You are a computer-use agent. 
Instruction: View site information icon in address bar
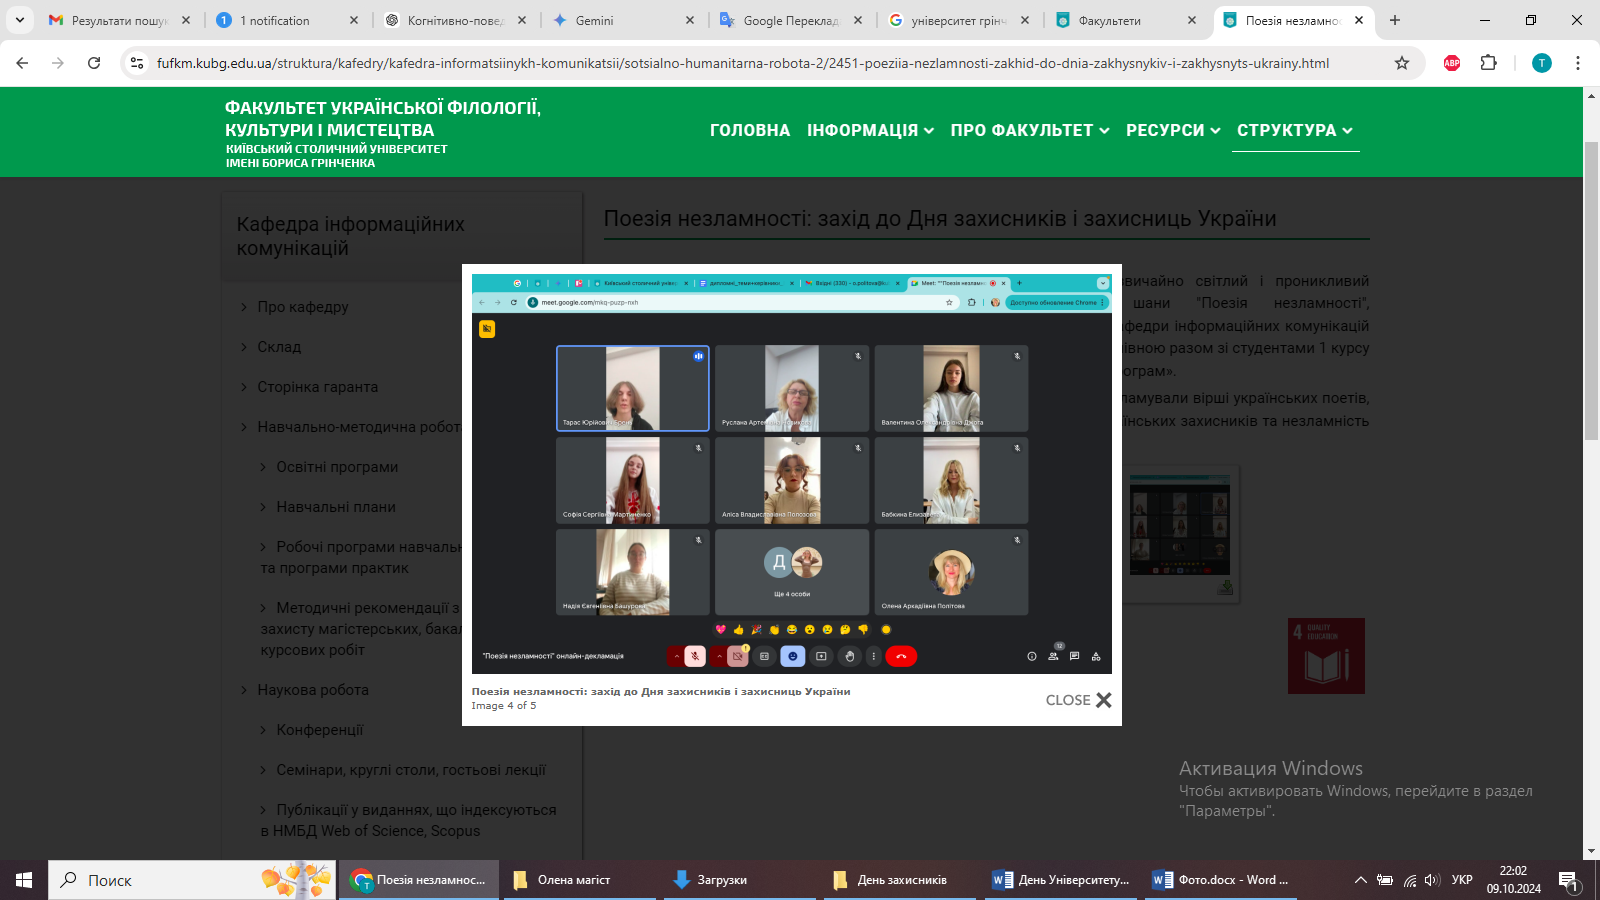tap(138, 63)
